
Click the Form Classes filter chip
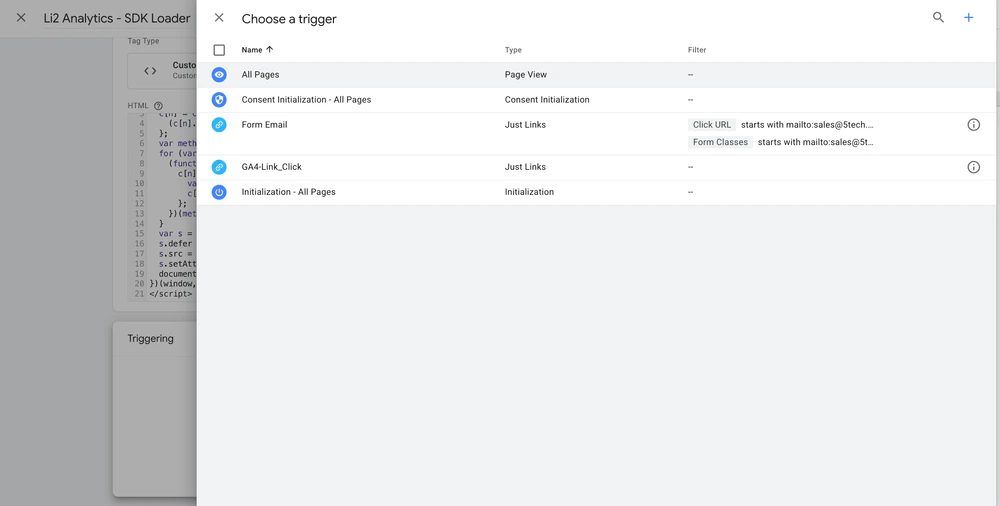720,142
